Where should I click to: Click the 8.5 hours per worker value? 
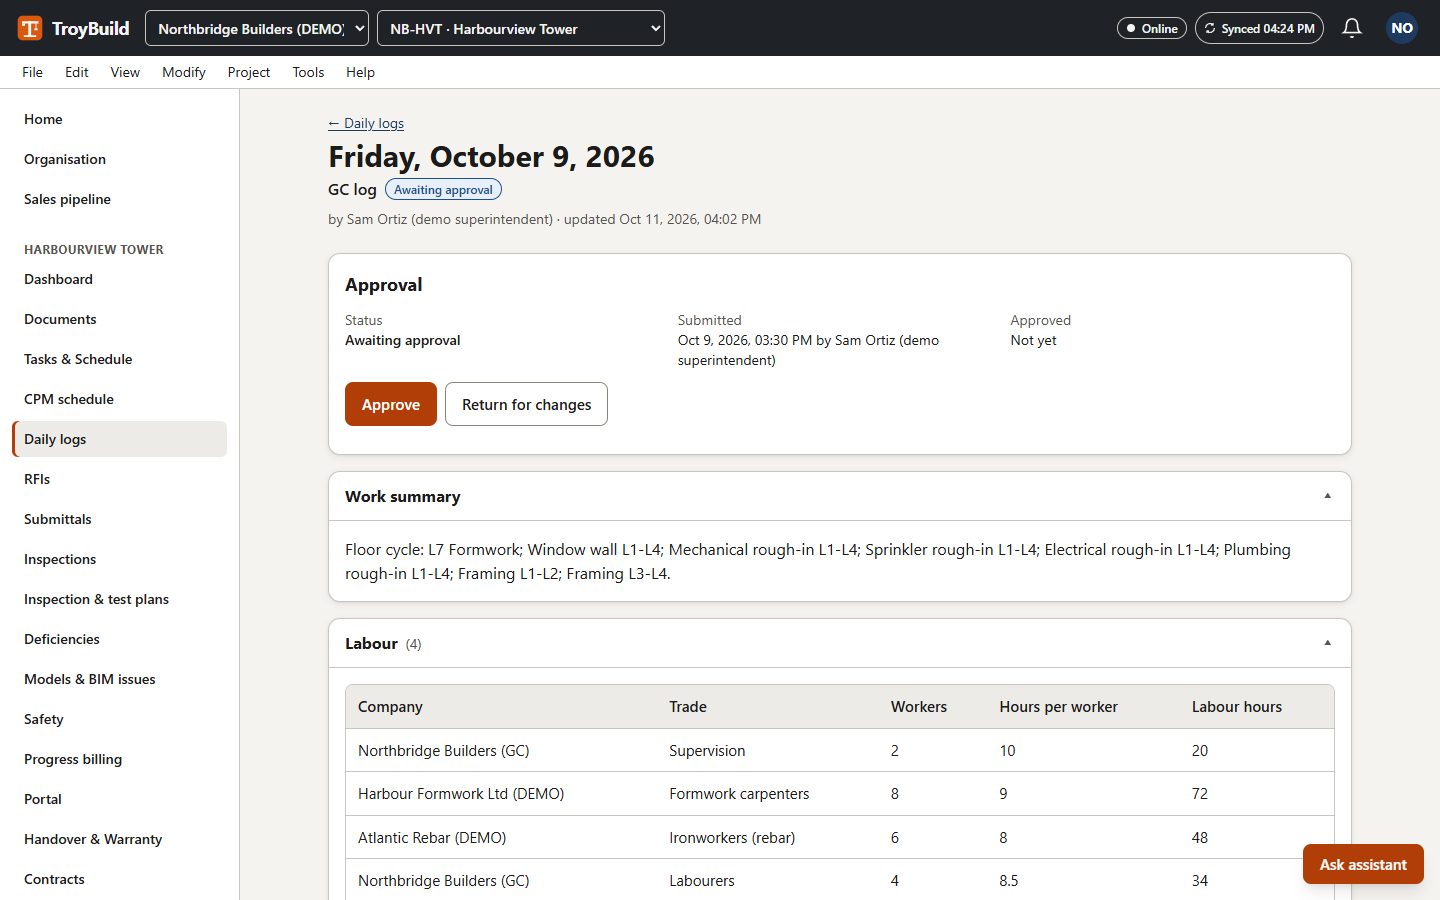pyautogui.click(x=1008, y=880)
